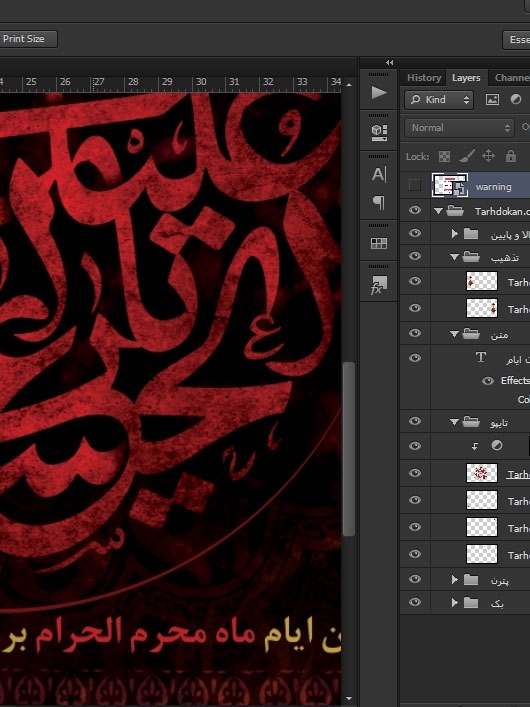Click the تذهیب group folder icon
The image size is (530, 707).
coord(471,257)
